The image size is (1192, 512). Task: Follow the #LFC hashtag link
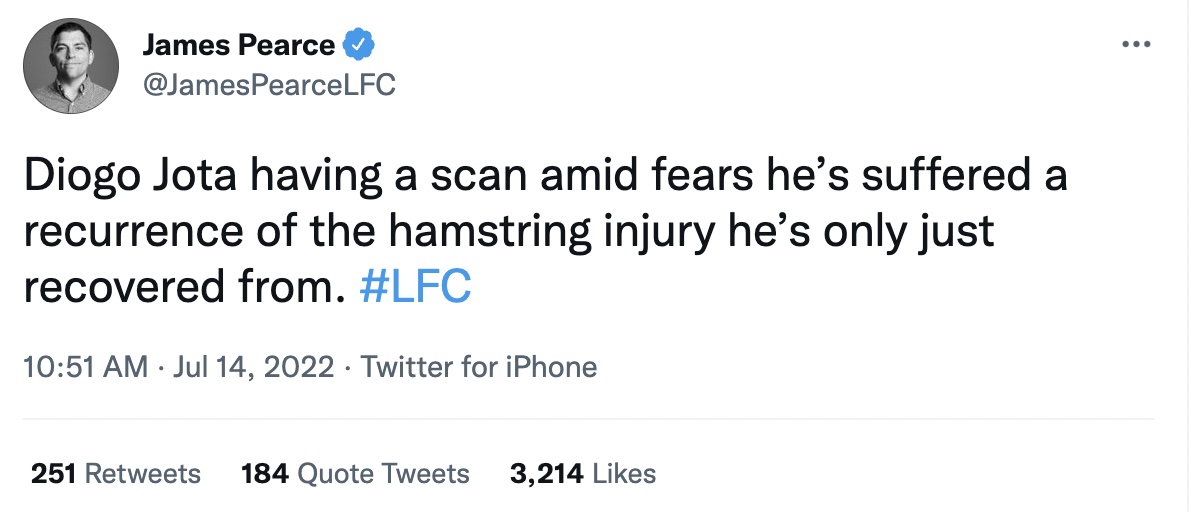point(414,287)
